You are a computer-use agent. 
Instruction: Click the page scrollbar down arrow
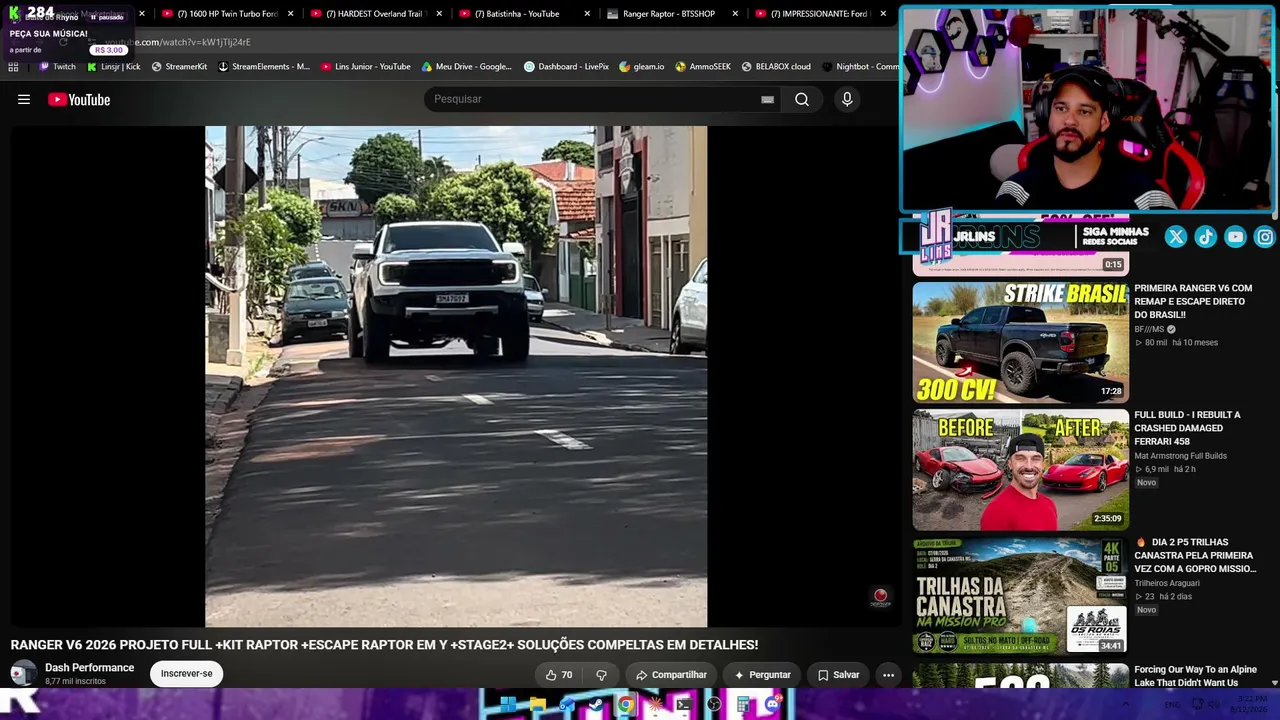[x=1274, y=683]
